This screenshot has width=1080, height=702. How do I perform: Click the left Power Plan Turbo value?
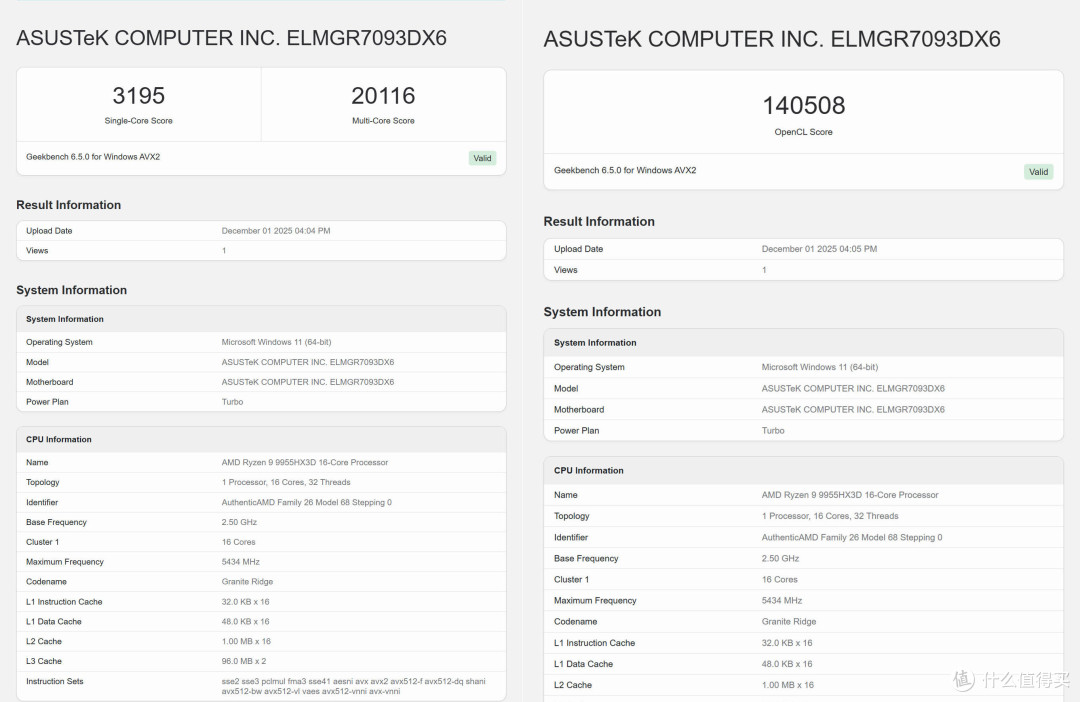(232, 402)
